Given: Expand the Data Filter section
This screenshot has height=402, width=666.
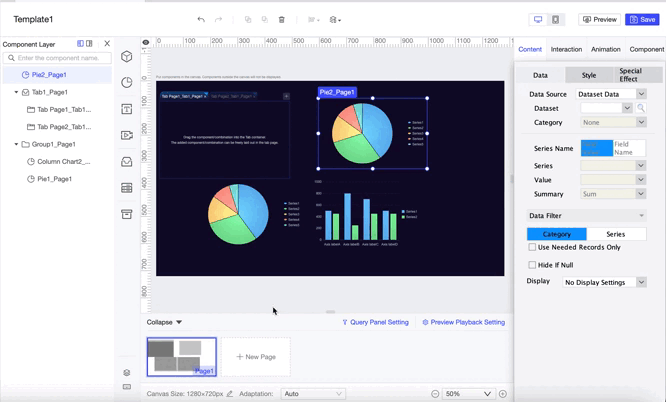Looking at the screenshot, I should pos(587,216).
